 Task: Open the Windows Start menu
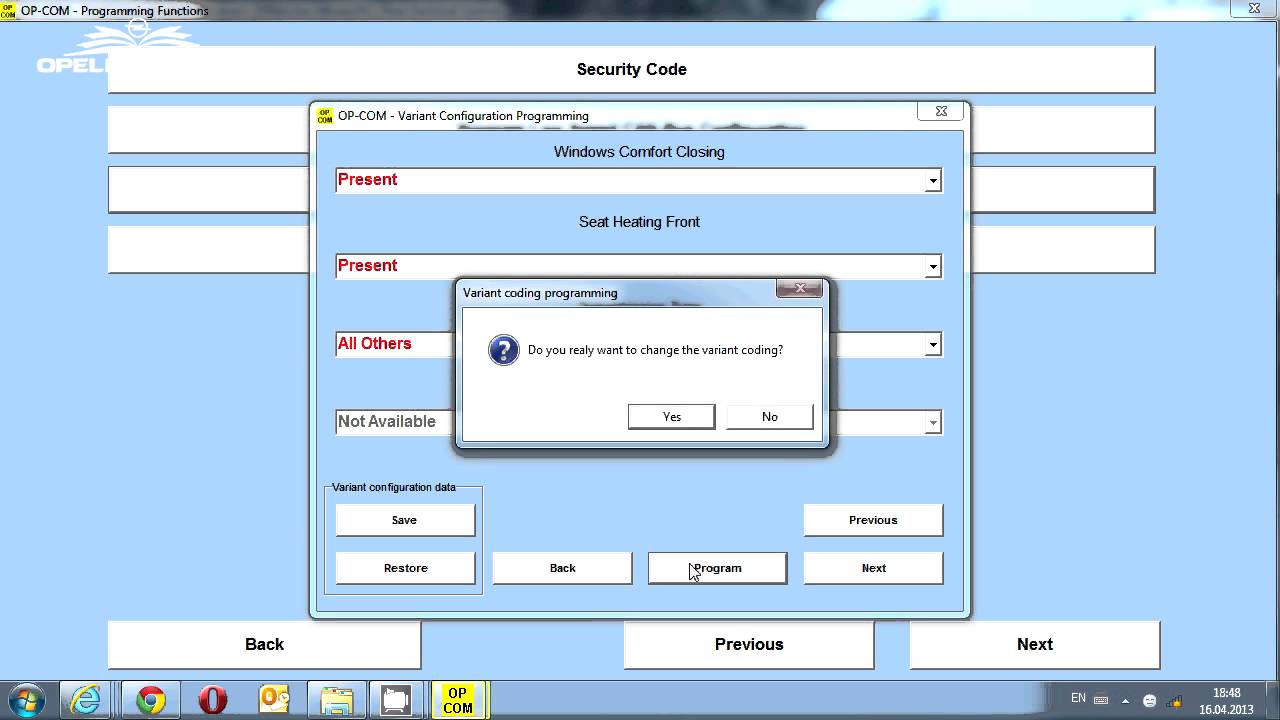27,700
